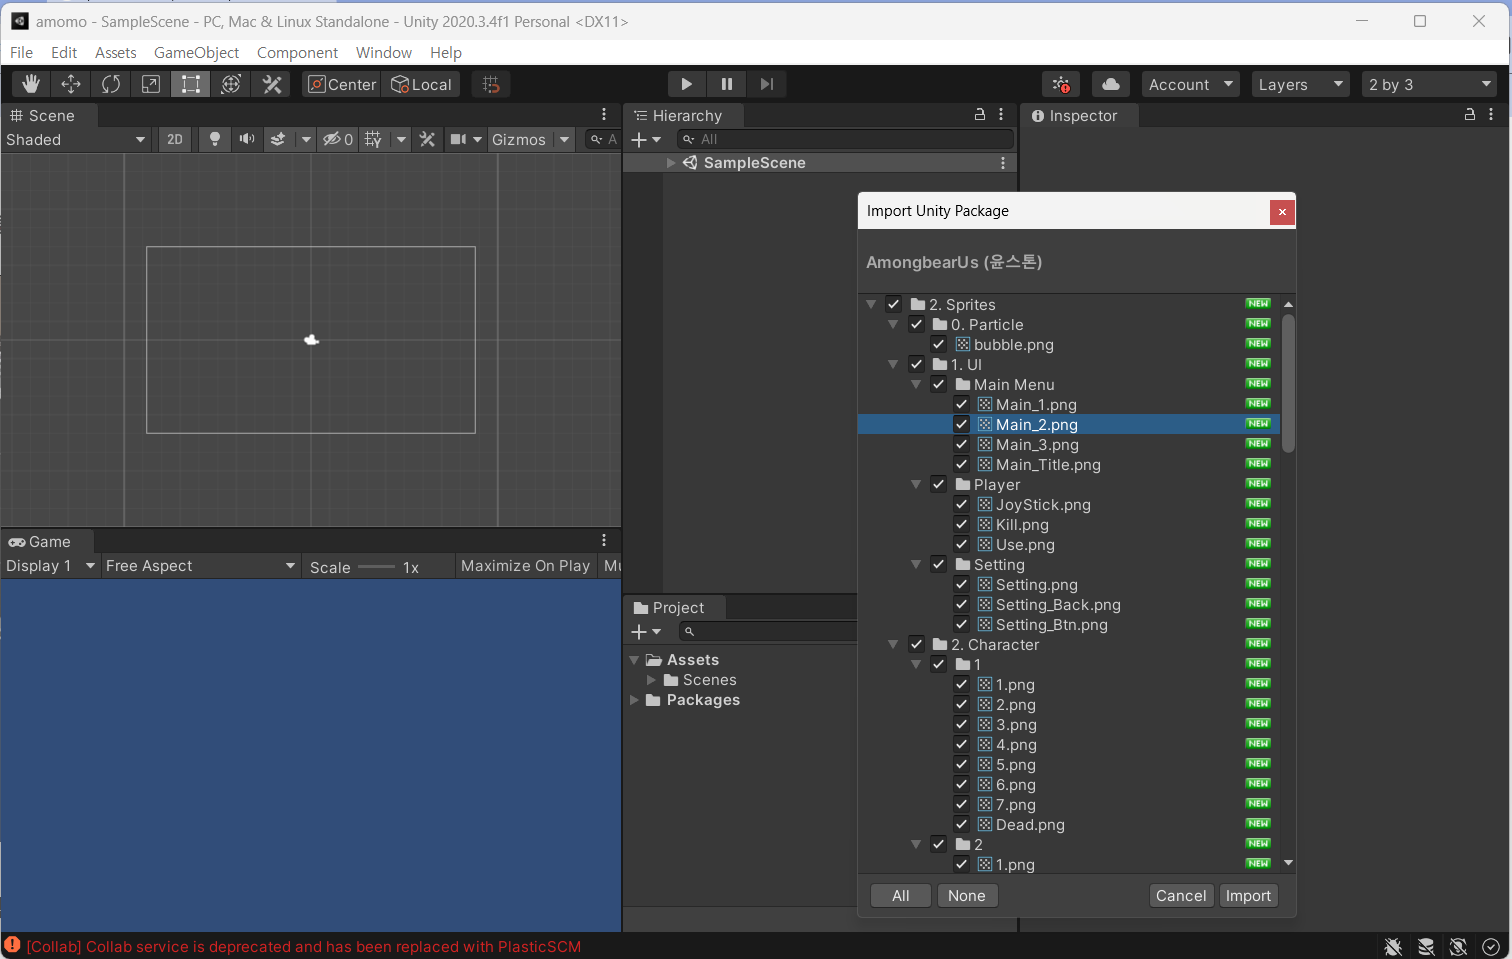Select the Scale tool
Image resolution: width=1512 pixels, height=959 pixels.
click(x=151, y=84)
